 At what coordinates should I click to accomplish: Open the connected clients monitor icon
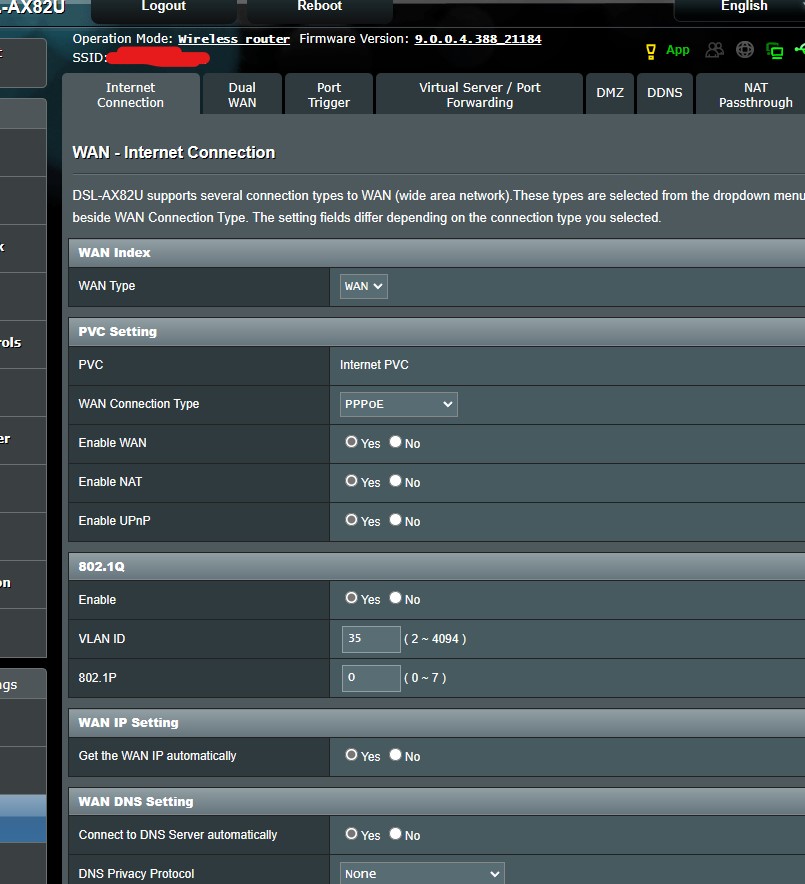tap(775, 50)
